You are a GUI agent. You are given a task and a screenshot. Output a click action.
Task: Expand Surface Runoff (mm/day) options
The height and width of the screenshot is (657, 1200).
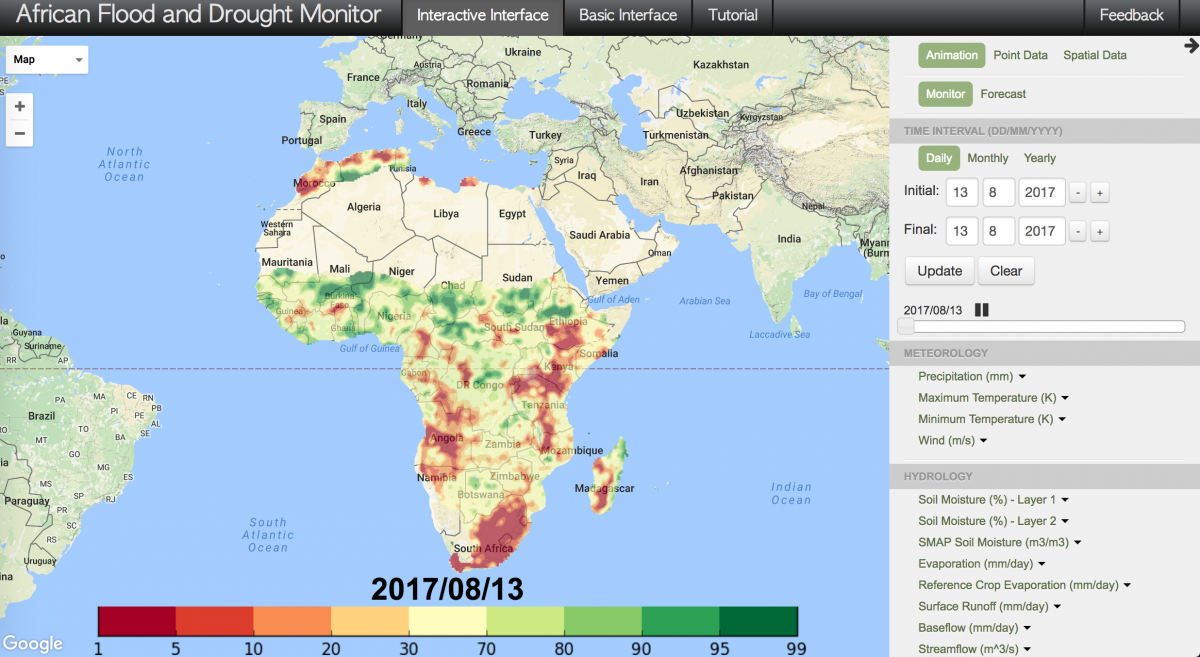point(989,606)
